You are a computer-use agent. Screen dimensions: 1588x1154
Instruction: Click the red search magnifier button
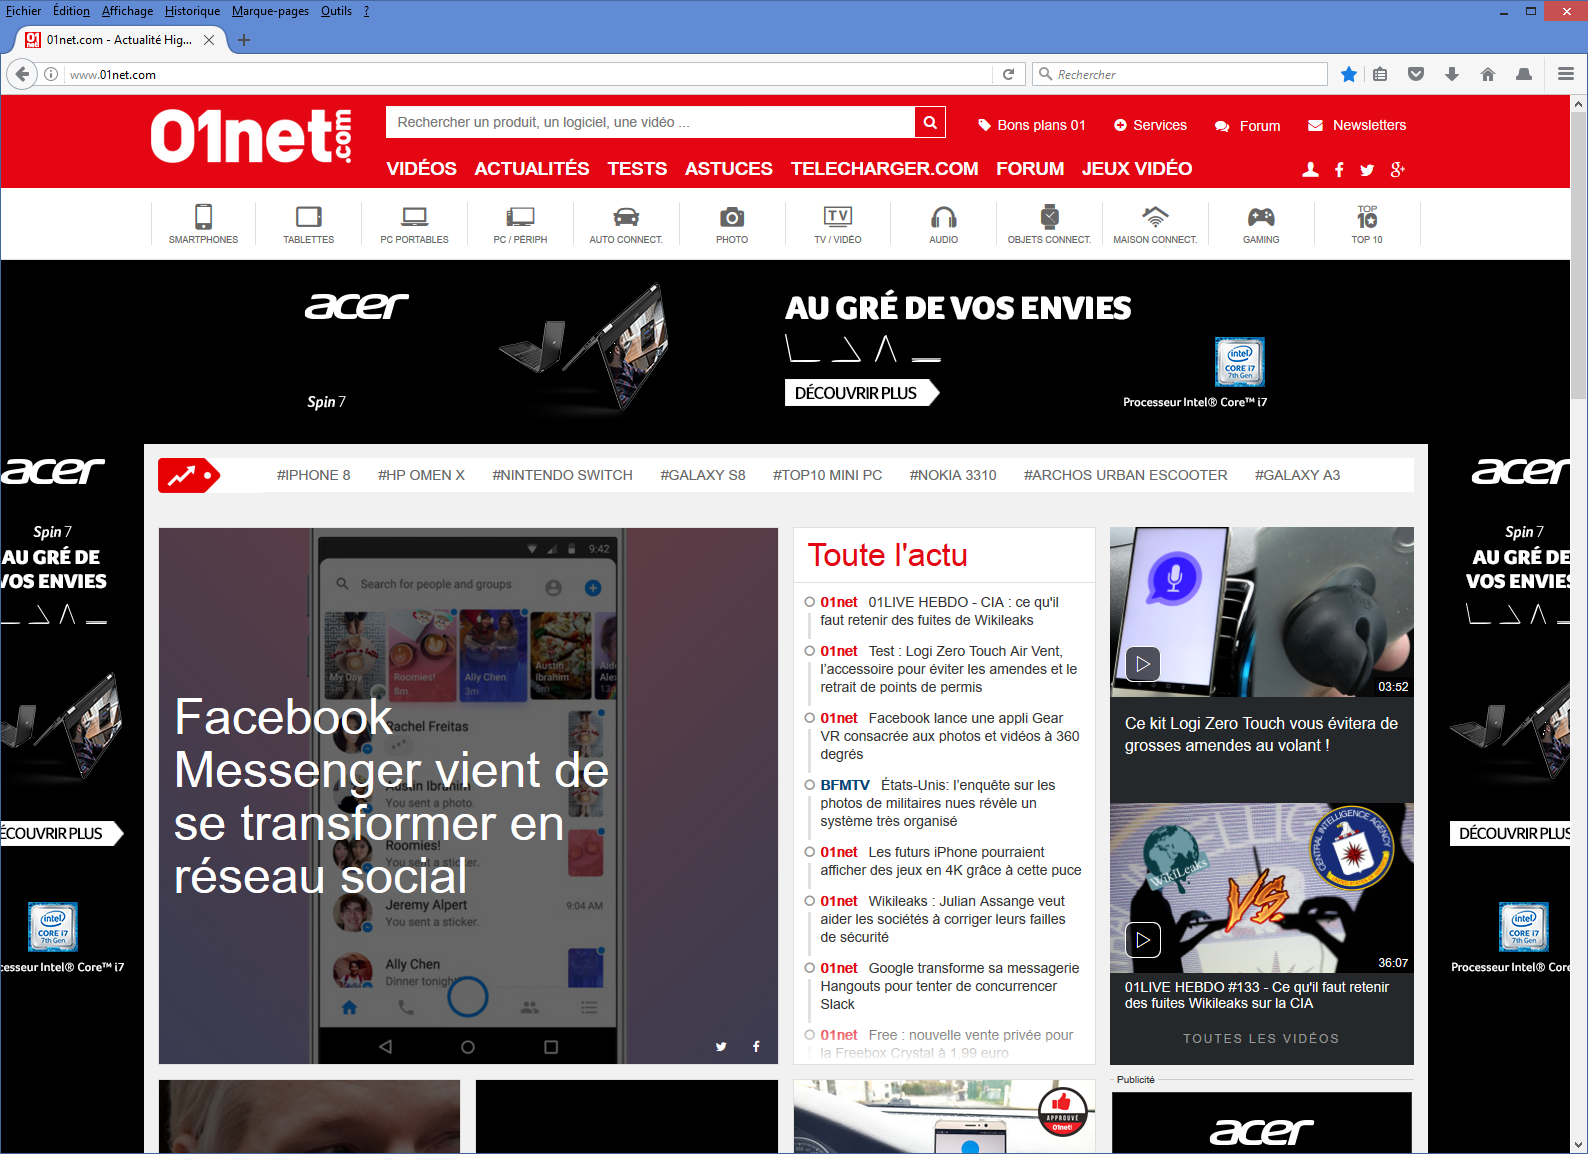[x=930, y=122]
